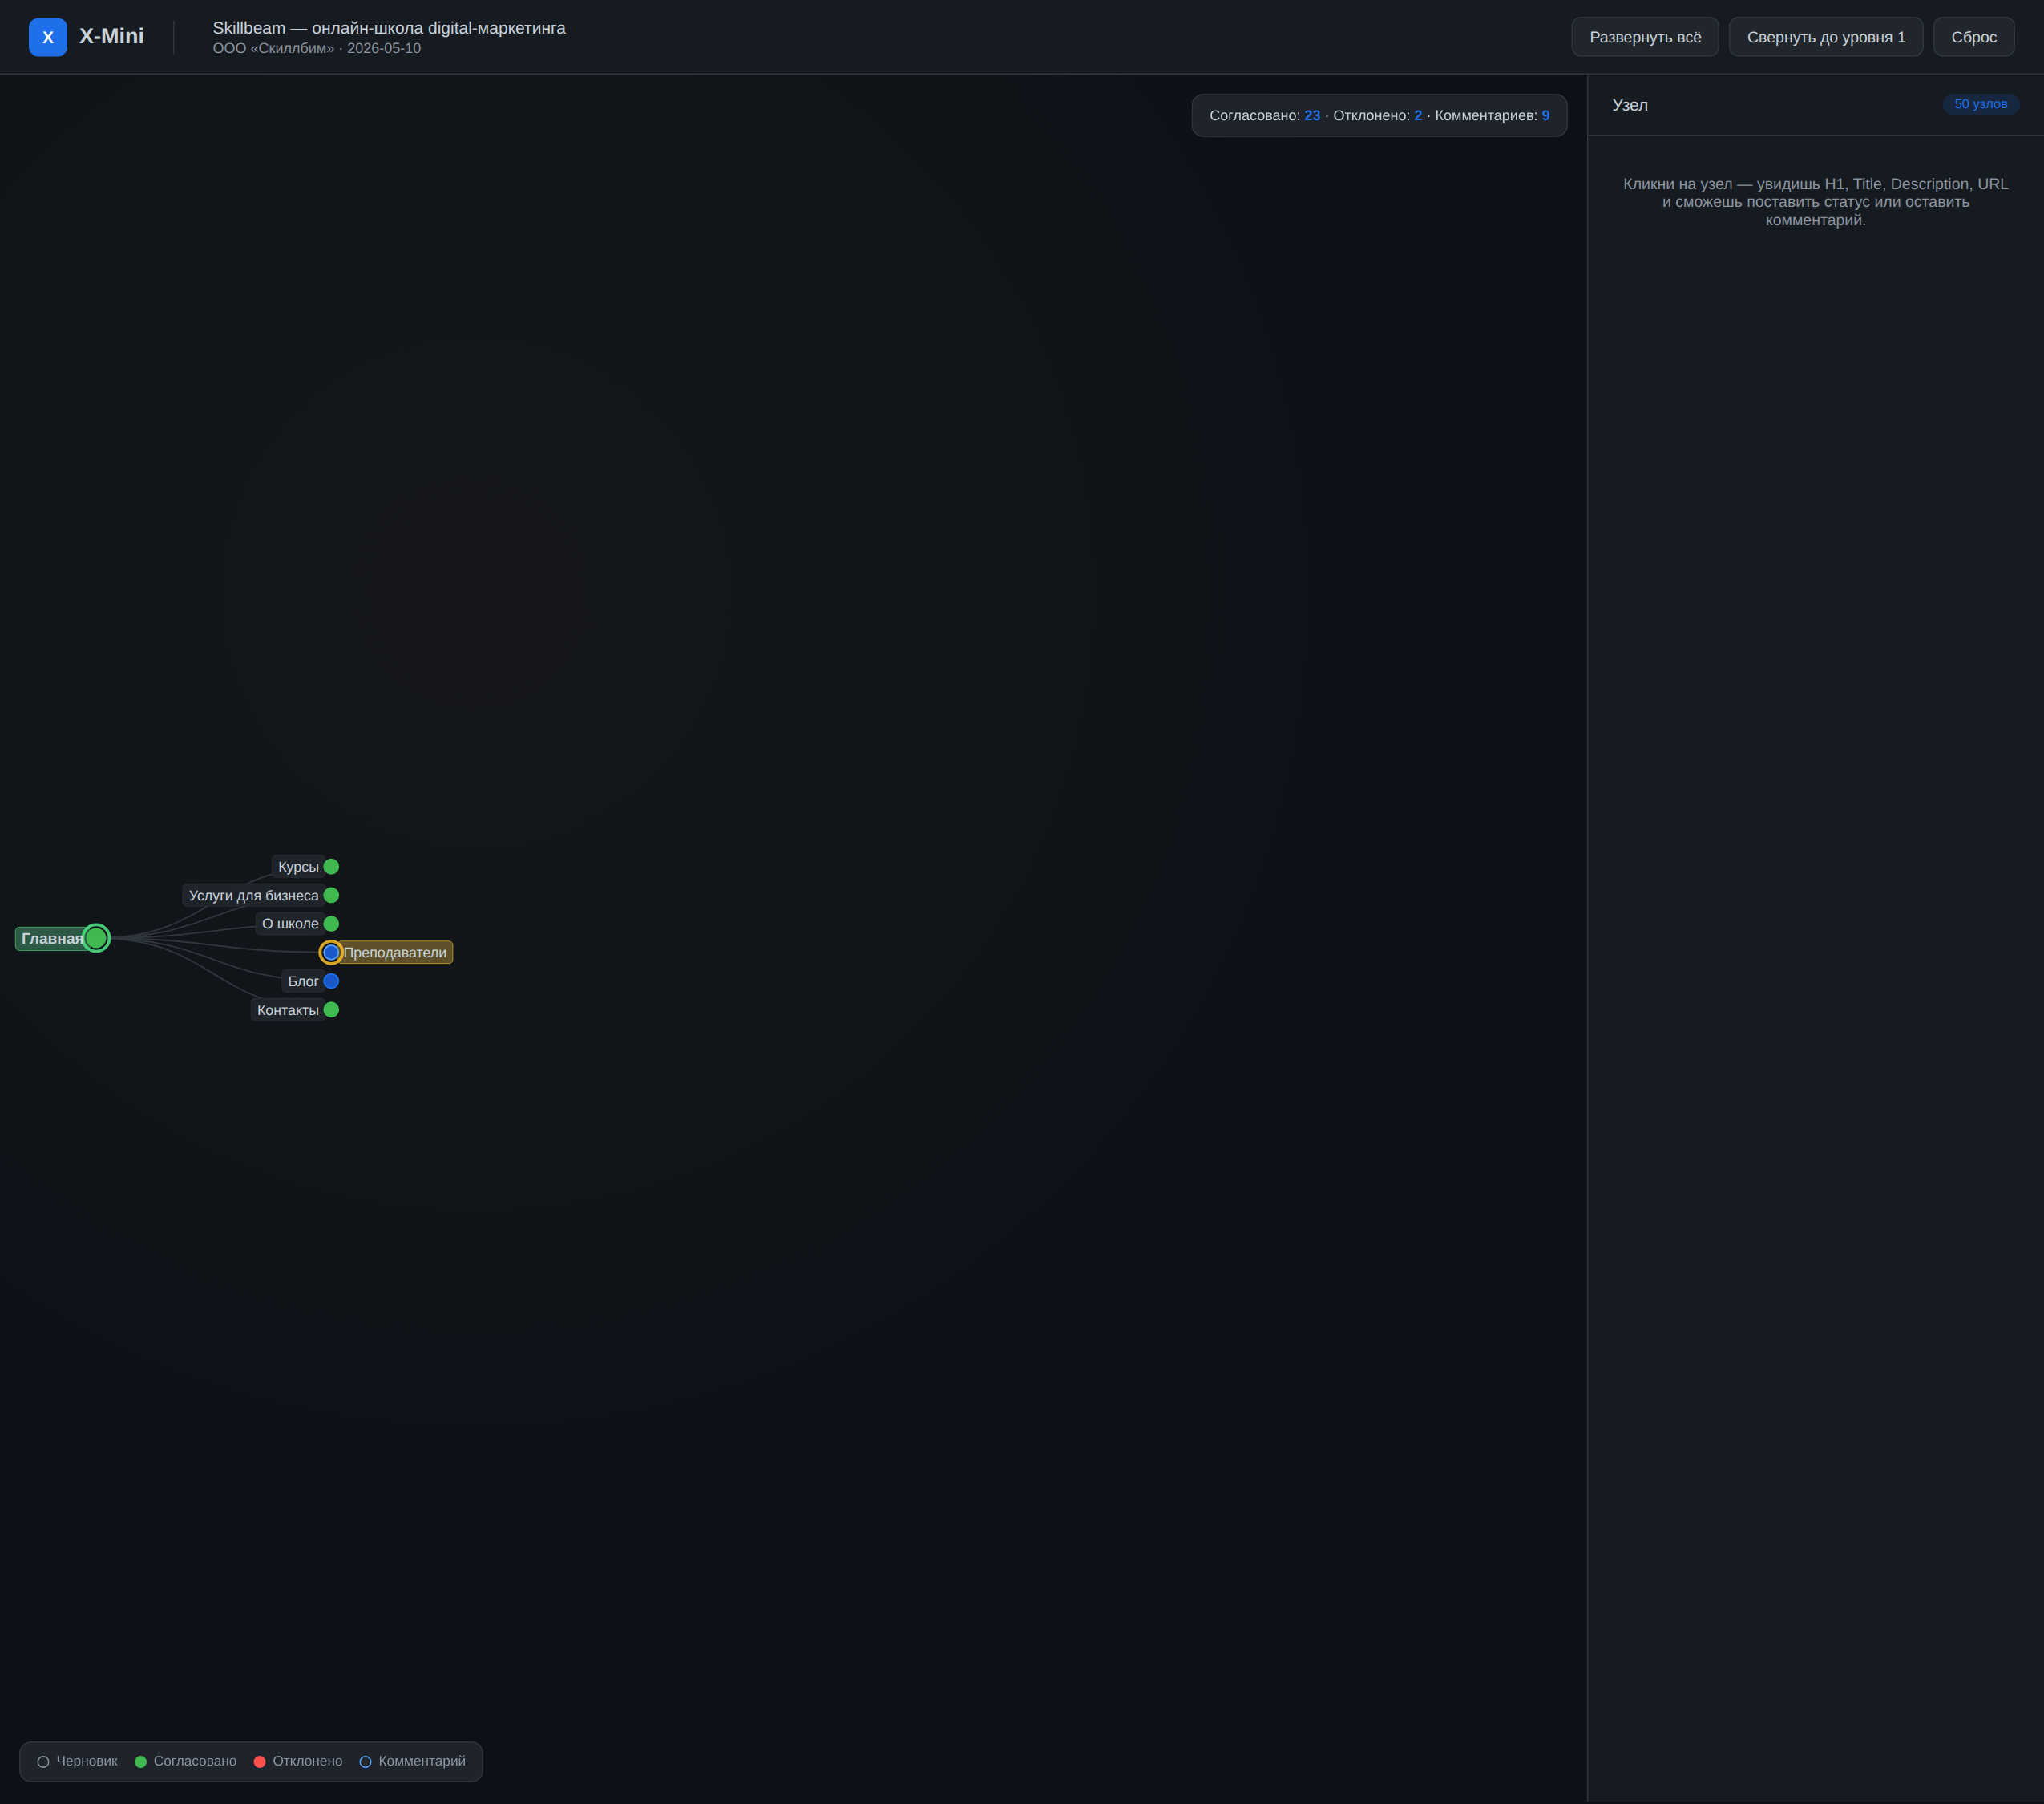Screen dimensions: 2044x1804
Task: Click the Согласовано count 23 in the stats bar
Action: click(1312, 116)
